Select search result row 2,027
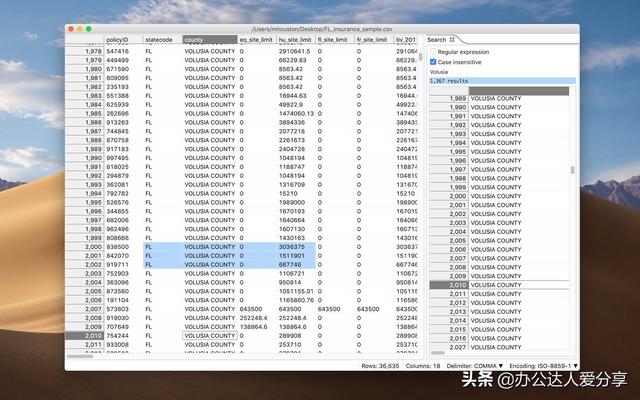The image size is (640, 400). (499, 347)
